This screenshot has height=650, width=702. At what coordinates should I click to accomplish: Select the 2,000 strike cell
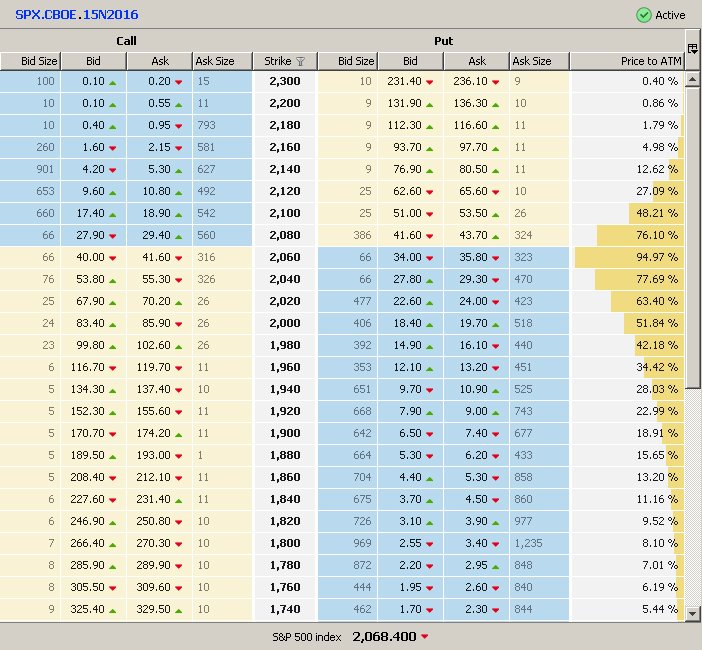(285, 323)
